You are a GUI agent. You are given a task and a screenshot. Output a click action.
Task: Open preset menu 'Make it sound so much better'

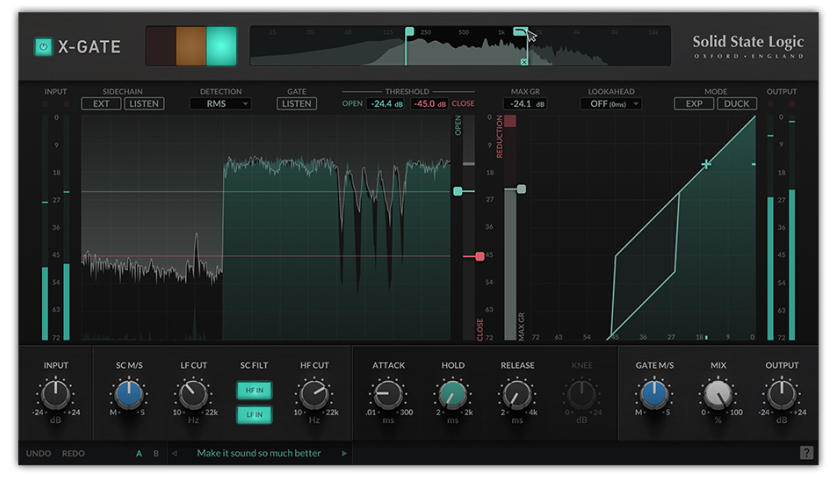[259, 453]
